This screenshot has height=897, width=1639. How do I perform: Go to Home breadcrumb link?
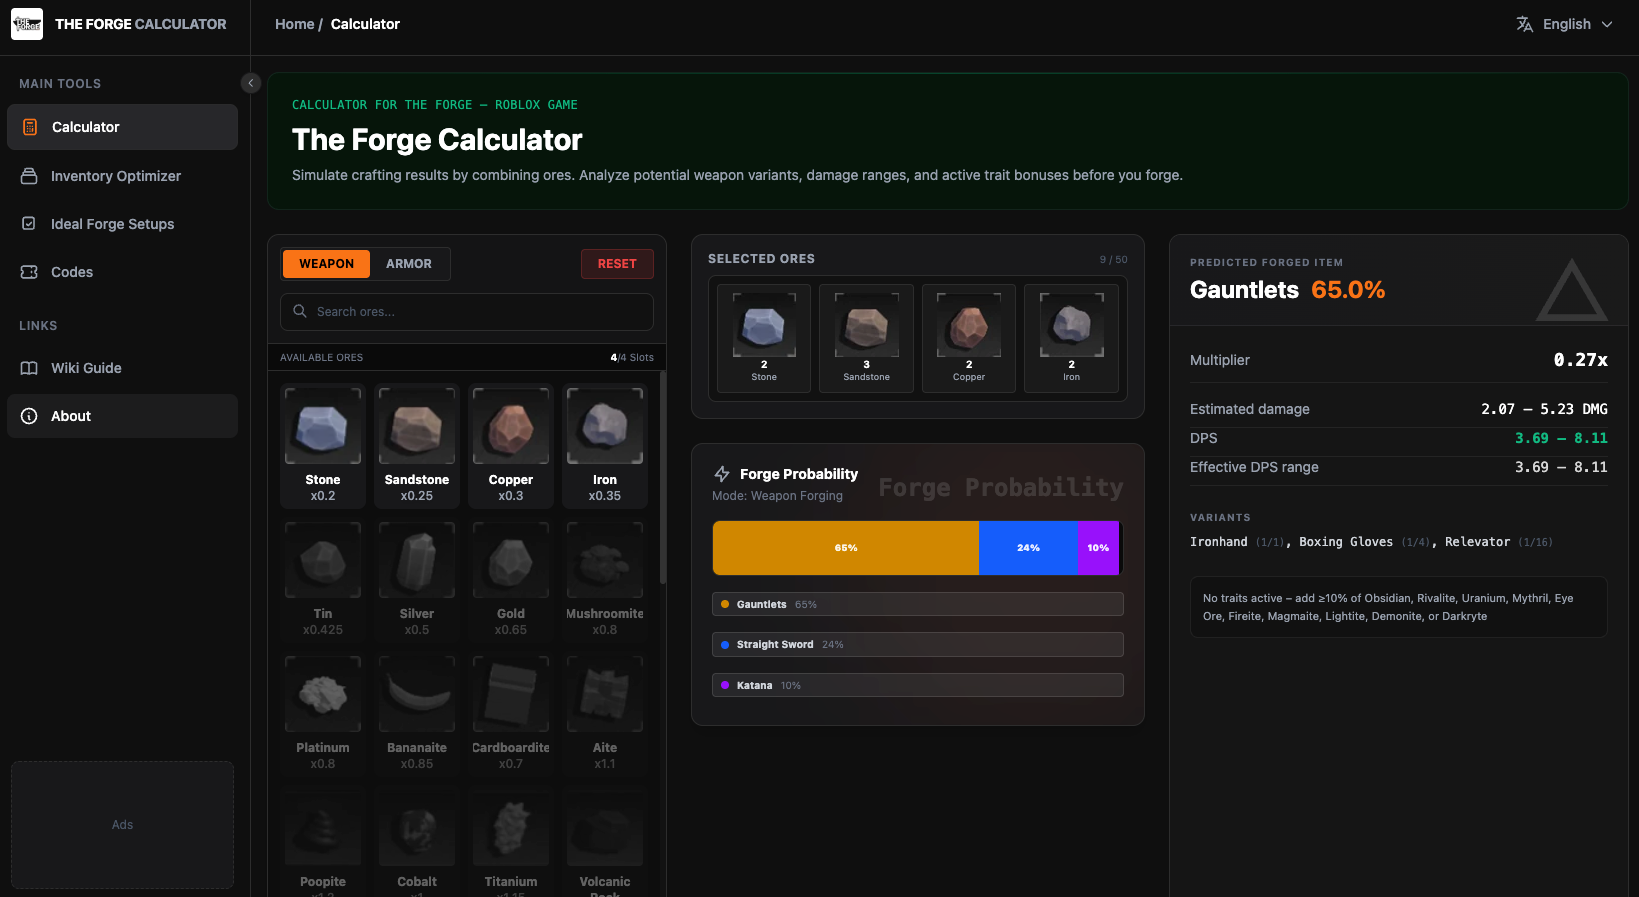tap(294, 24)
